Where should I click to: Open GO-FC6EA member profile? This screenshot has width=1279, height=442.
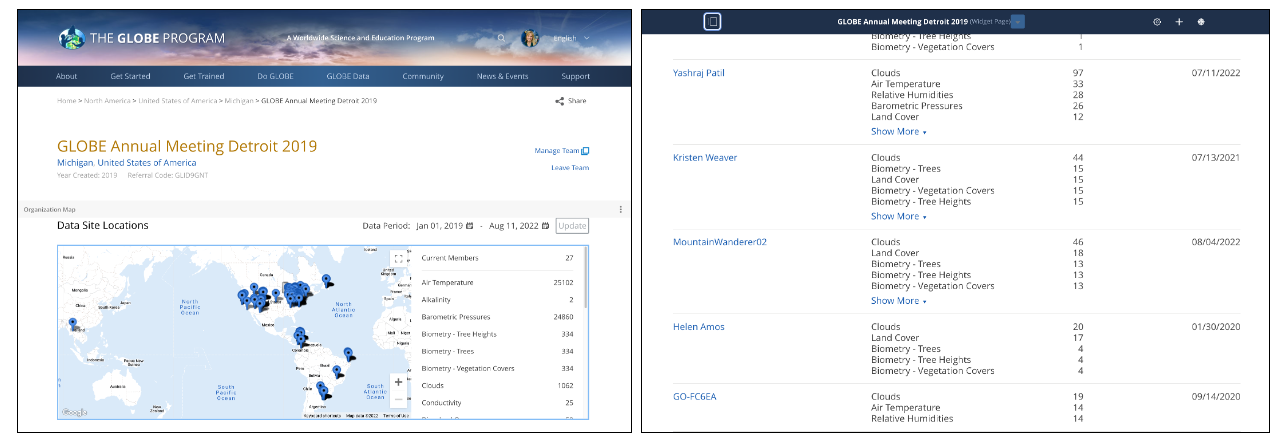(x=695, y=396)
